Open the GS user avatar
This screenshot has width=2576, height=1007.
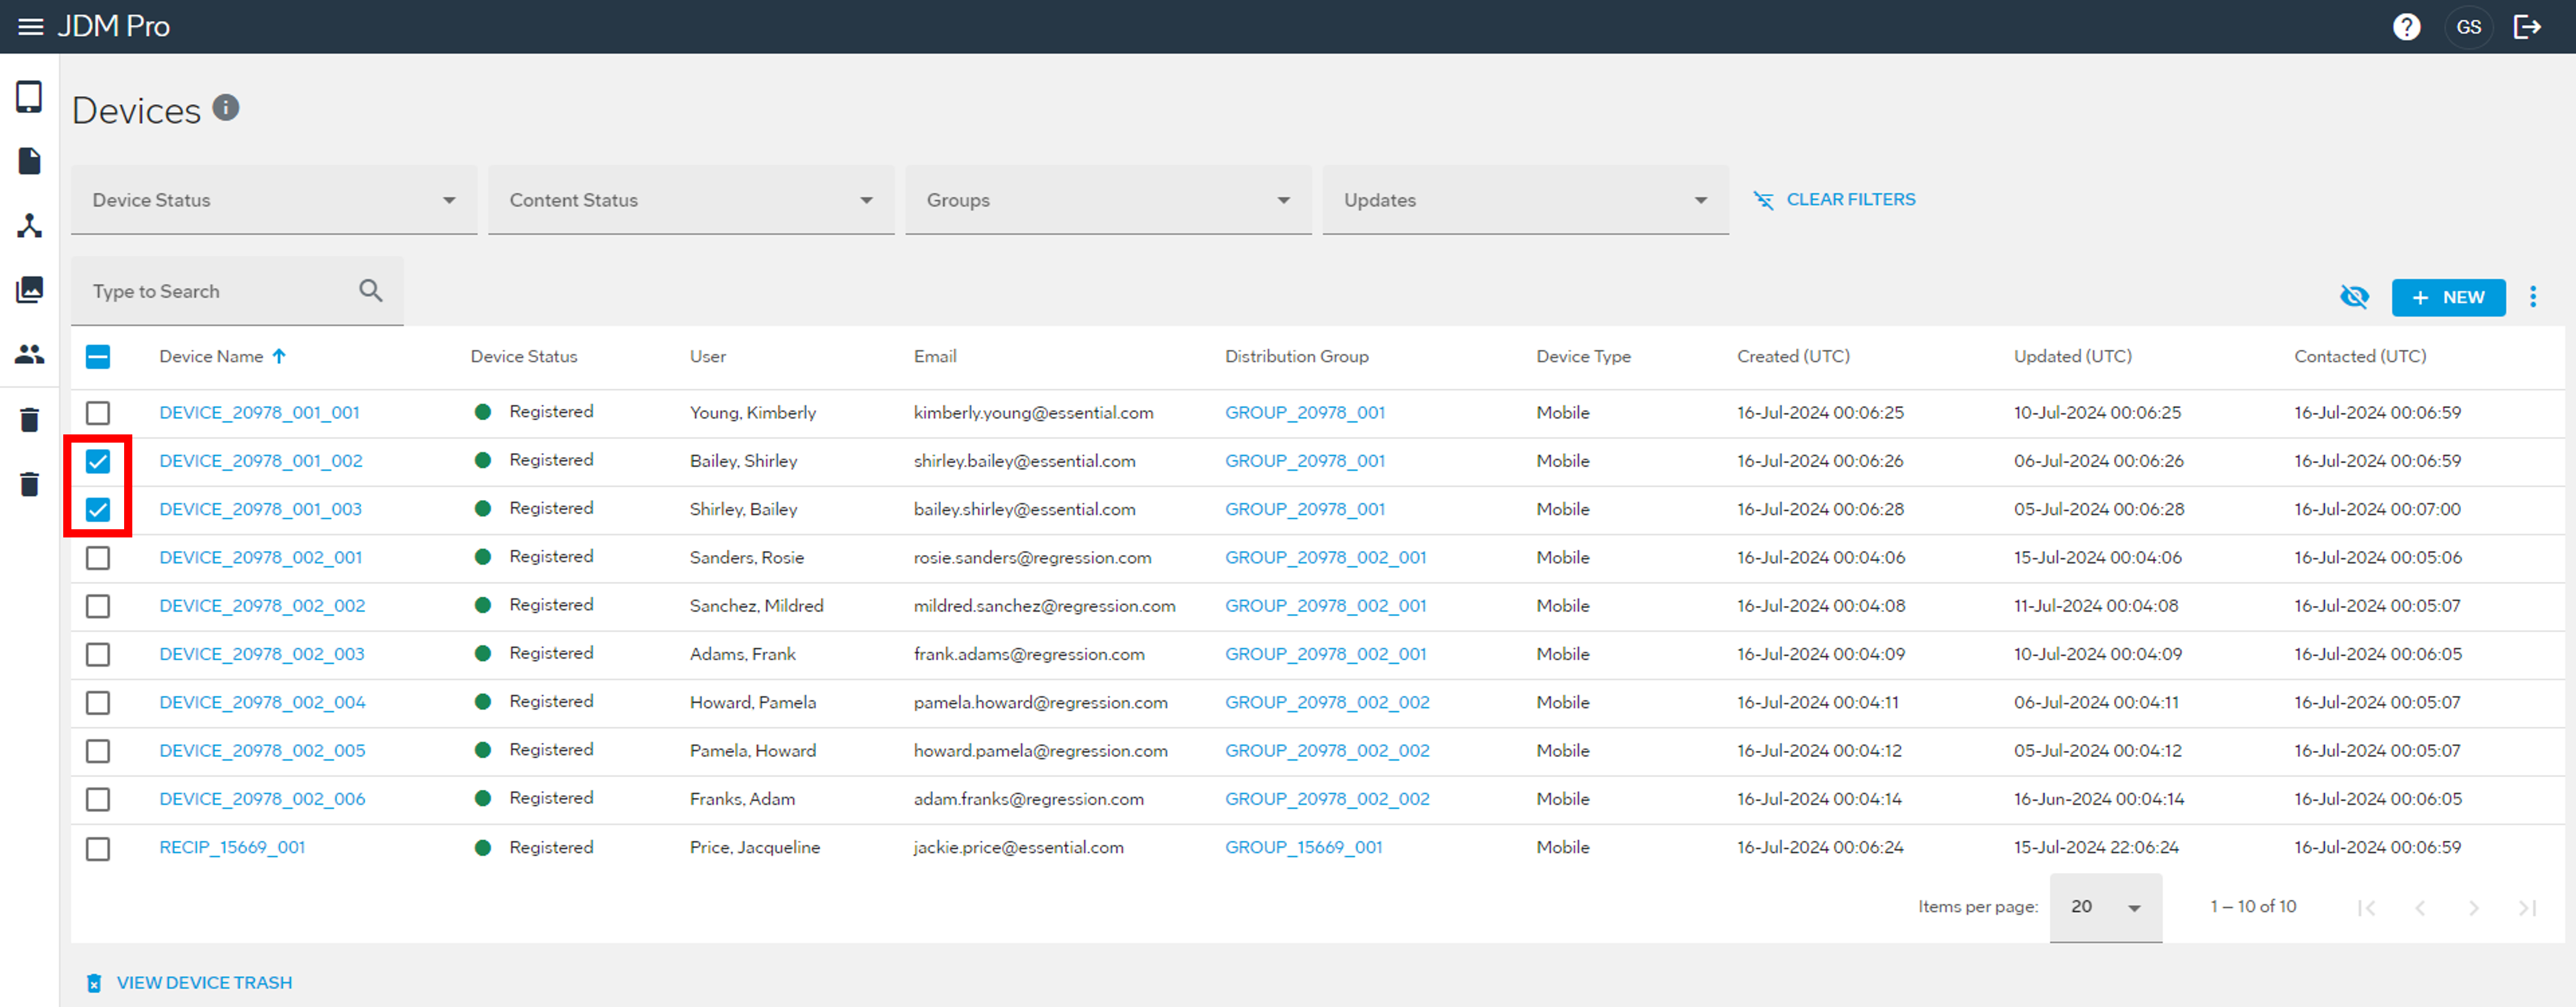click(x=2468, y=27)
